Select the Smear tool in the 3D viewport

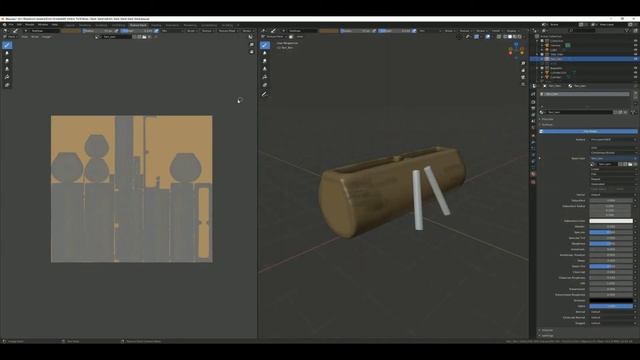pyautogui.click(x=265, y=61)
